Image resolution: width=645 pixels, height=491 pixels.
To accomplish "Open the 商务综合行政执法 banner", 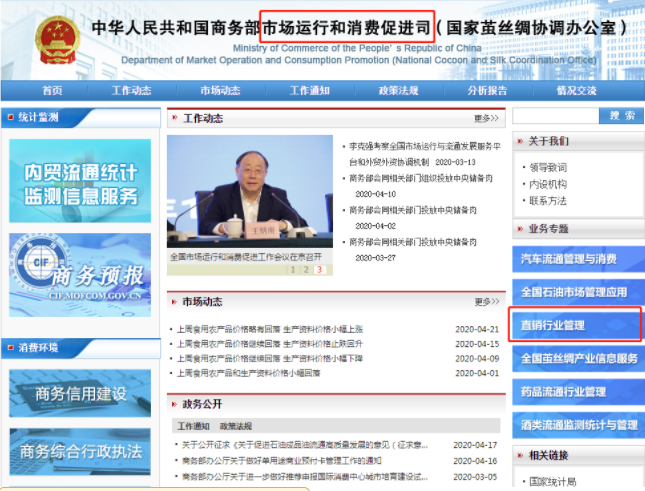I will (80, 451).
